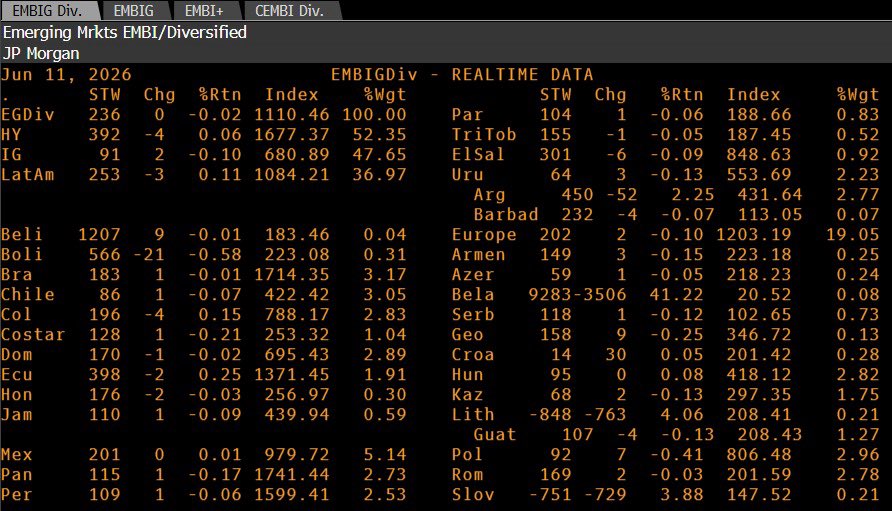
Task: Select the HY row label
Action: (11, 134)
